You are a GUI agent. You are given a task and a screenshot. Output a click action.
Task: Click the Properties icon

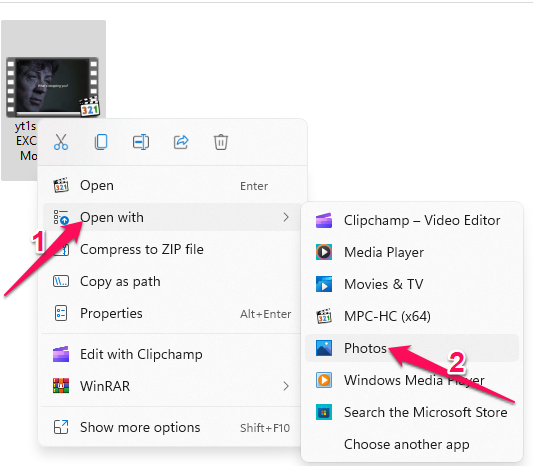click(61, 313)
